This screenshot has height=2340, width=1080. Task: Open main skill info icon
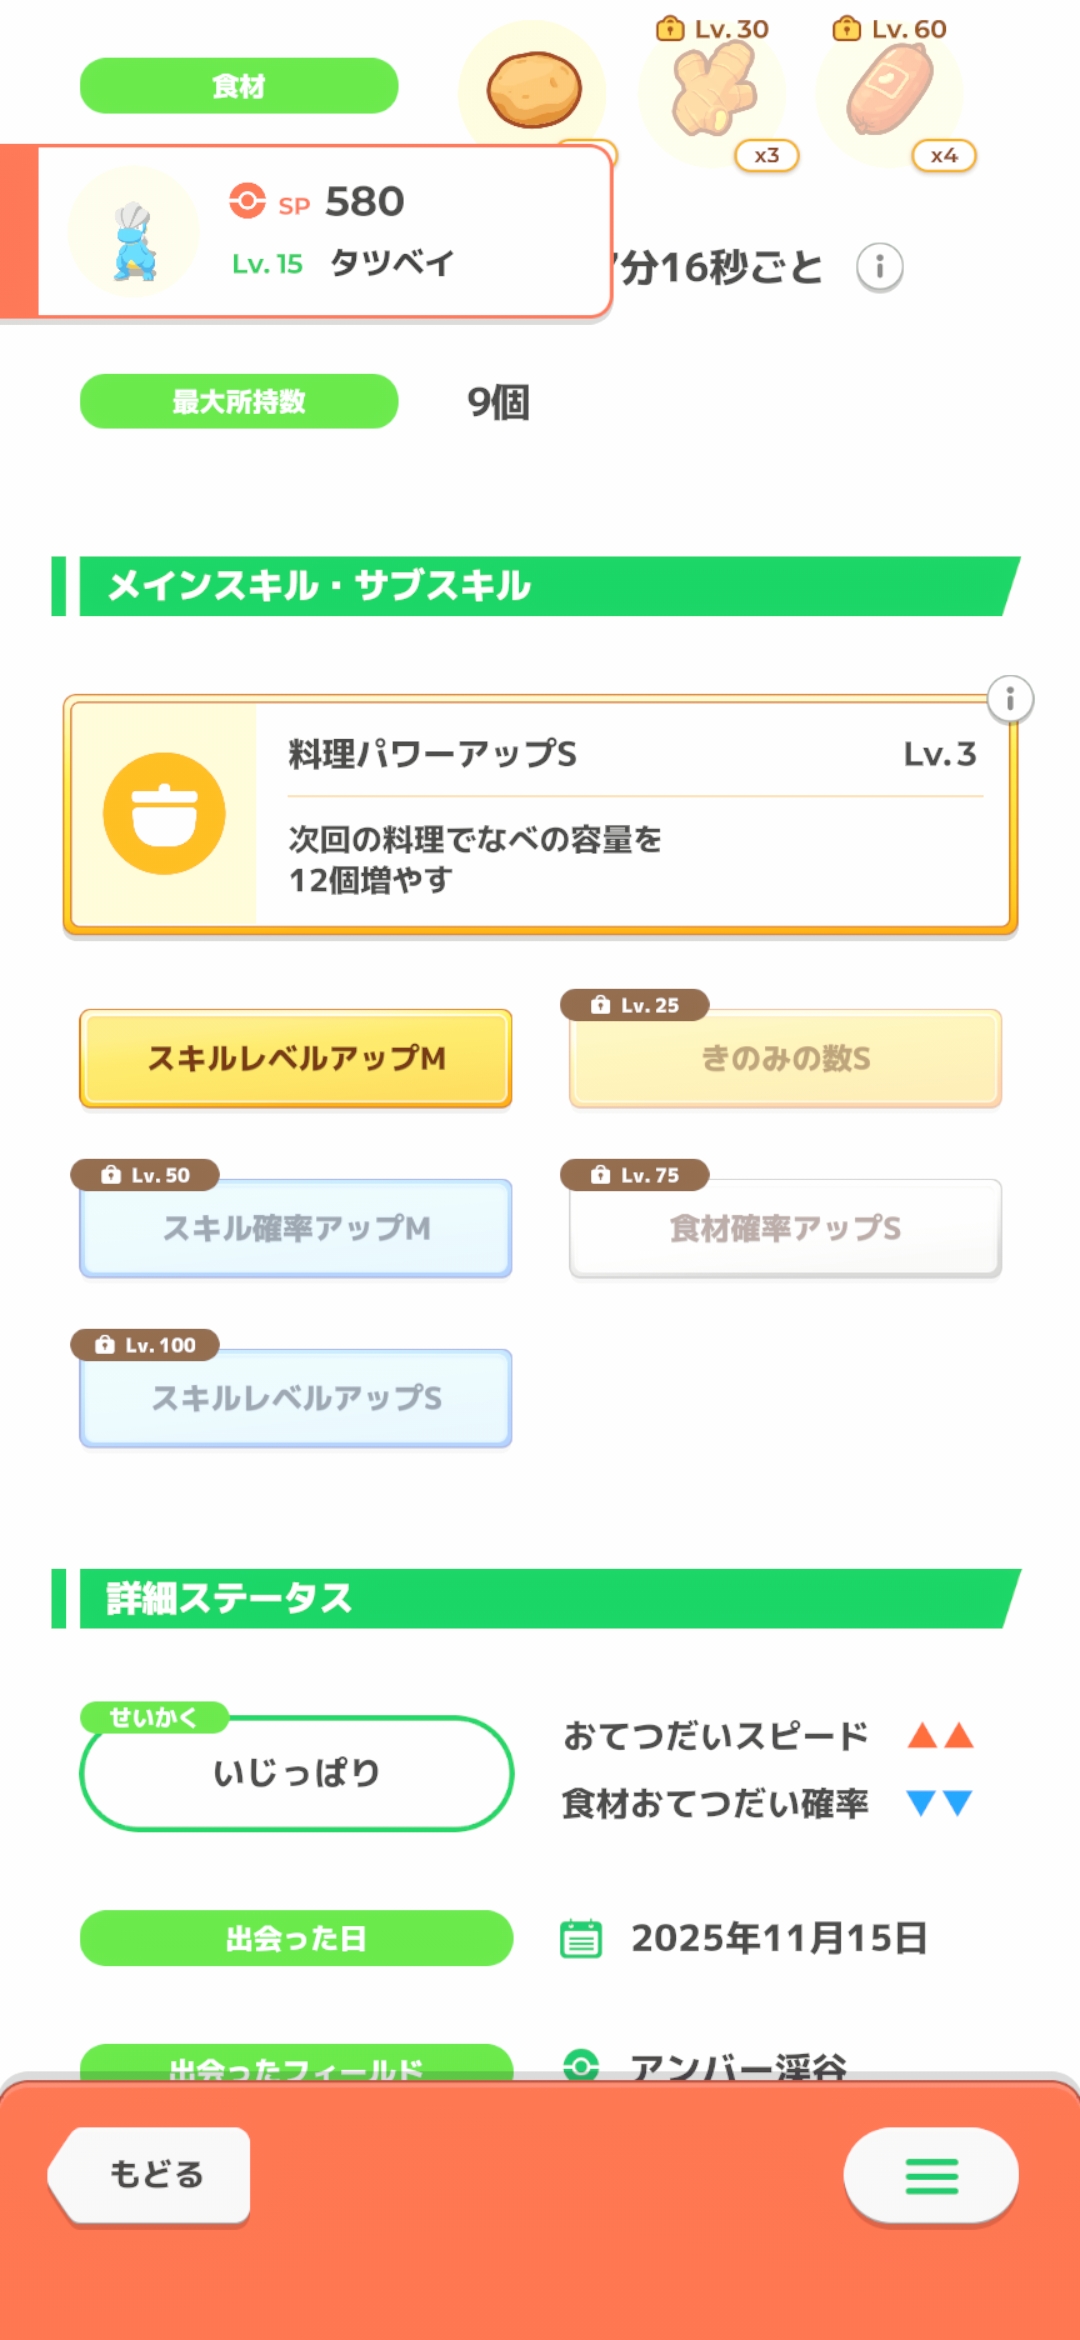pos(1010,699)
